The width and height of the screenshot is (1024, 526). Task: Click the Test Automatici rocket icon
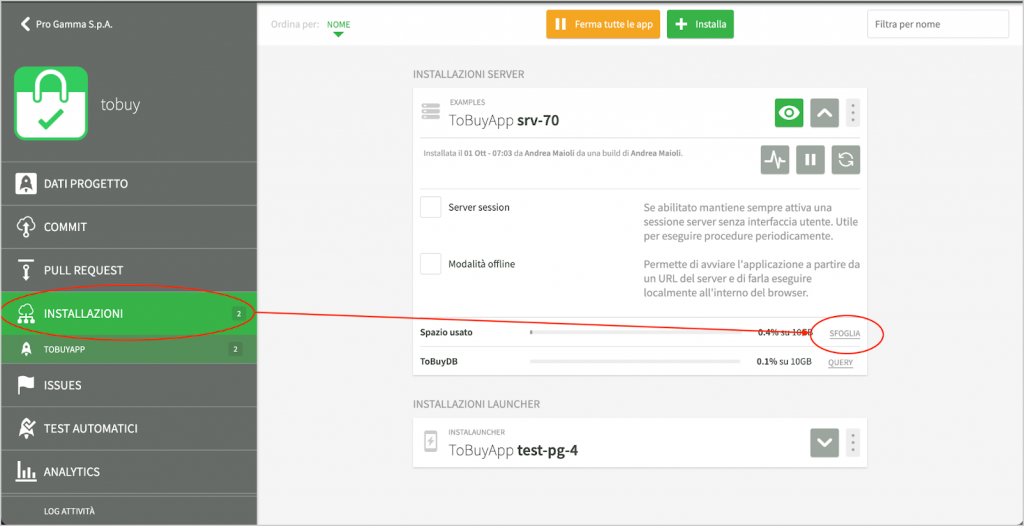[x=25, y=429]
